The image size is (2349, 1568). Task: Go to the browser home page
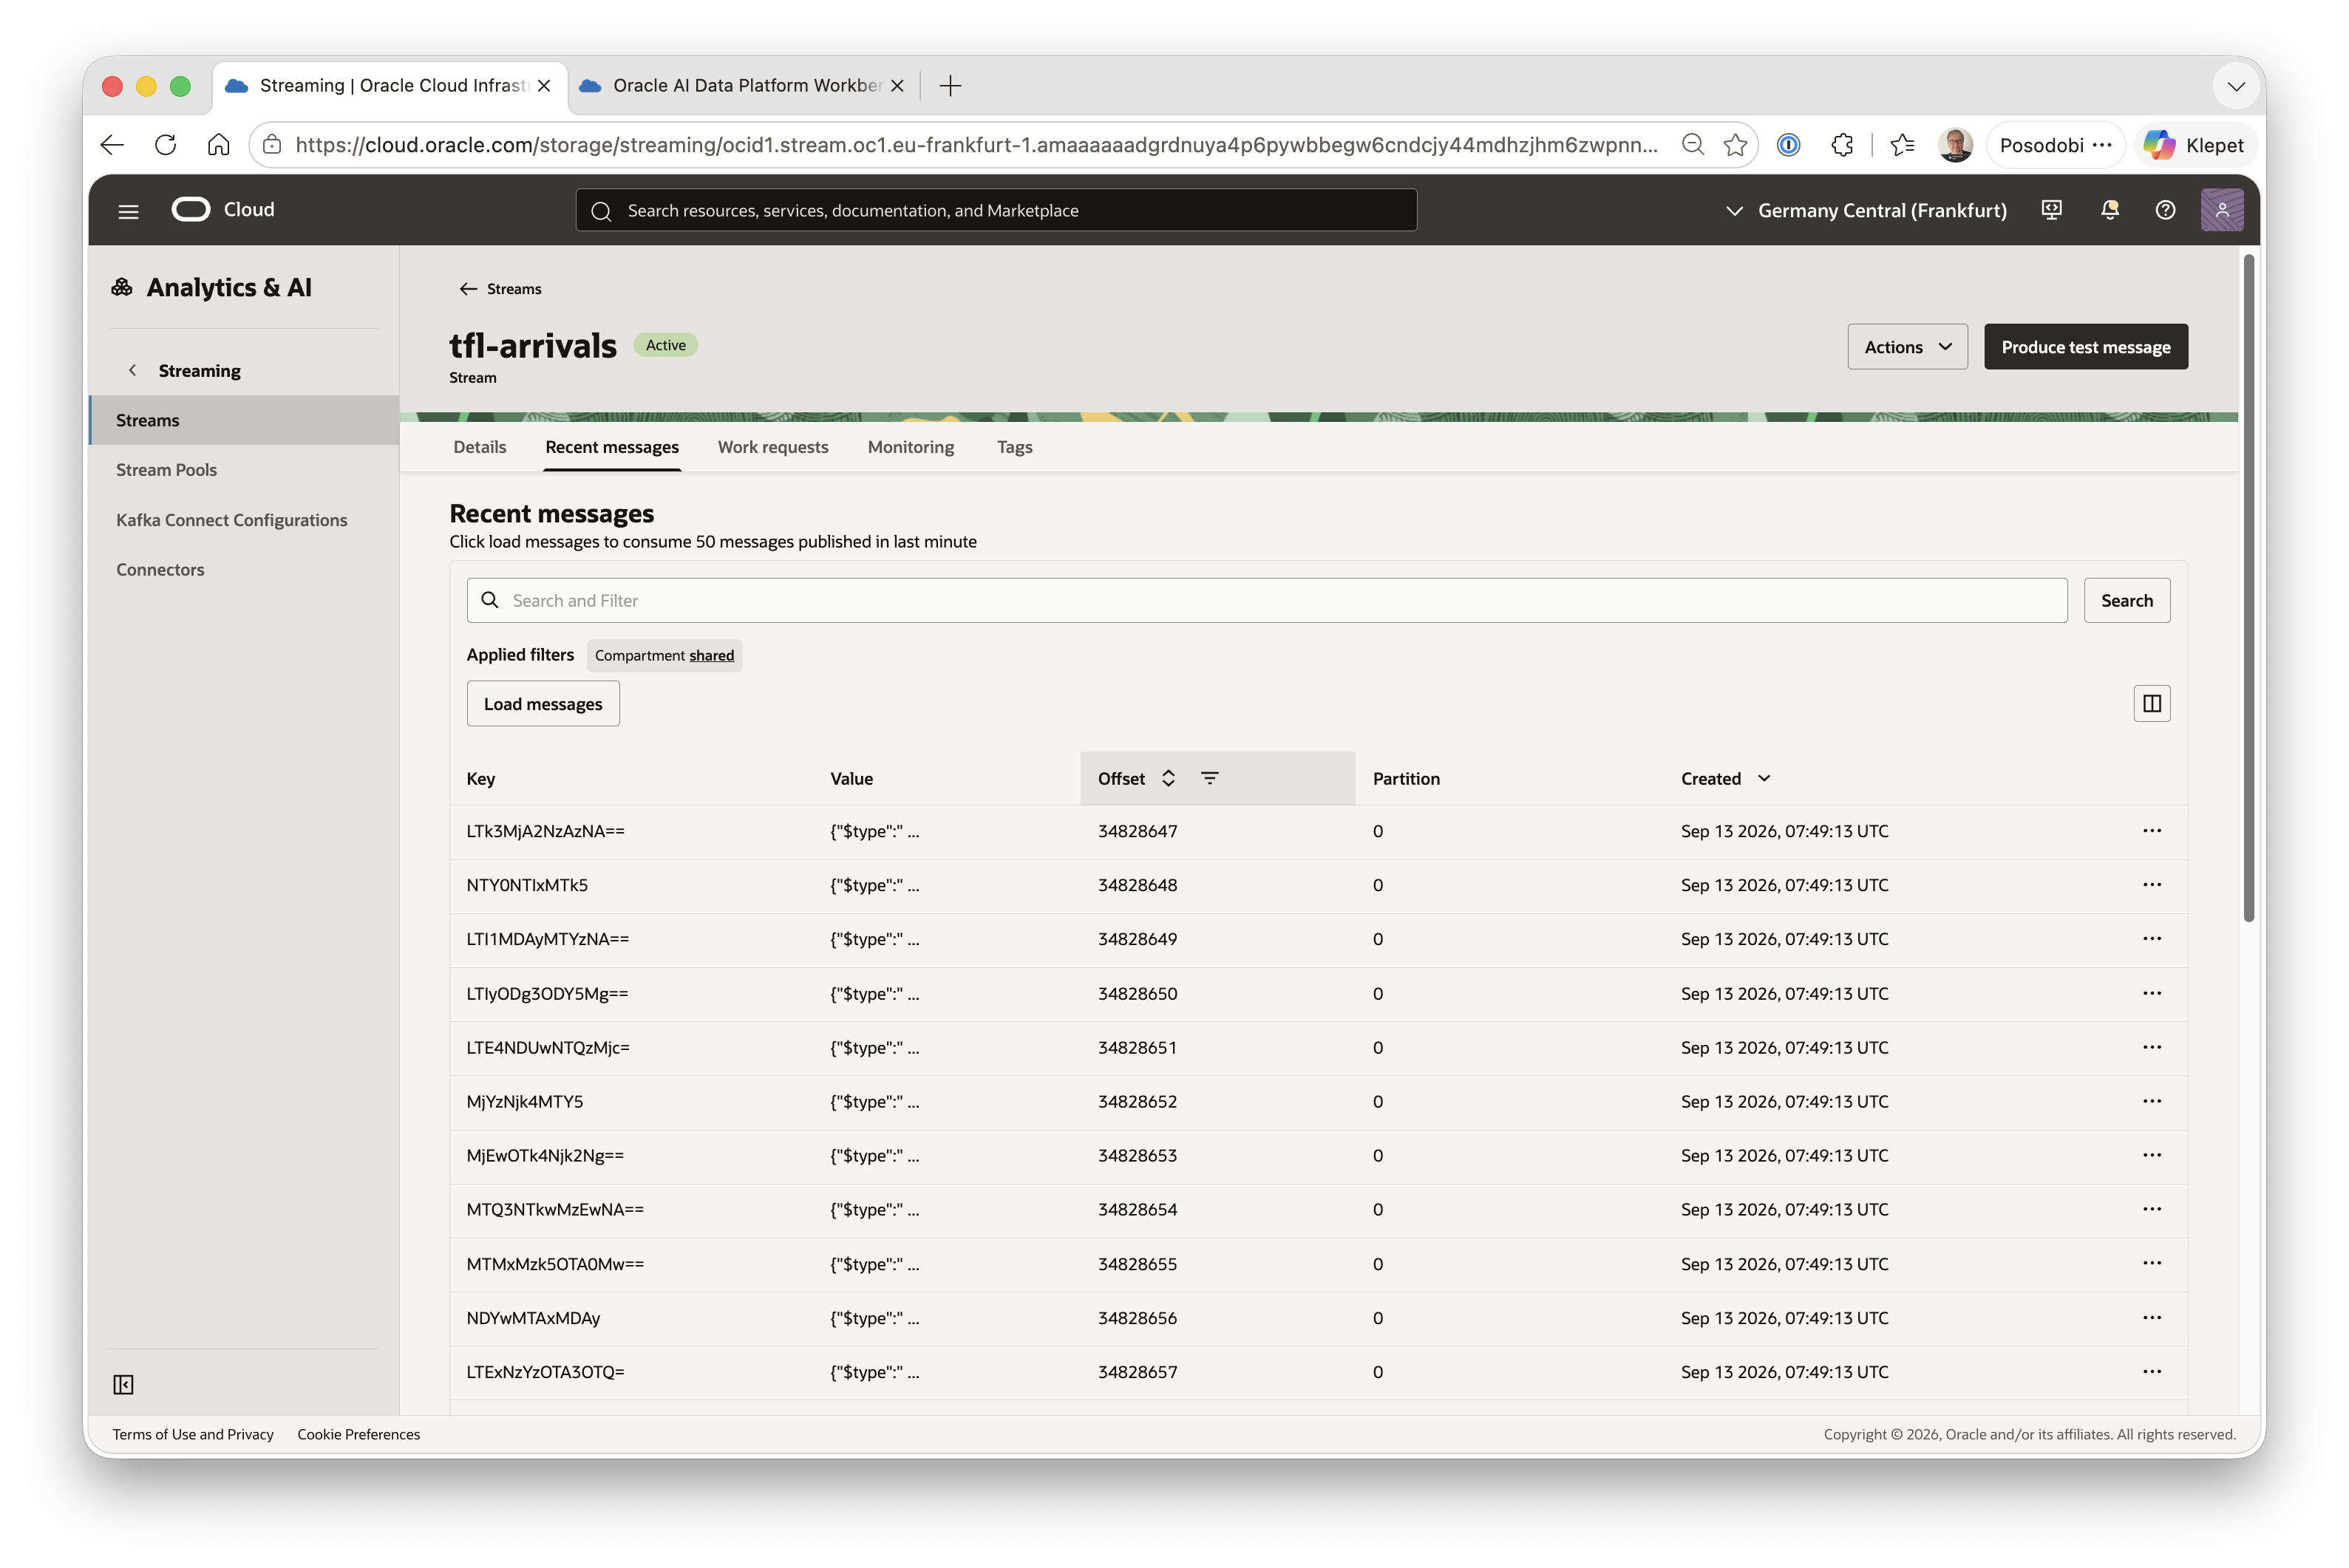219,145
